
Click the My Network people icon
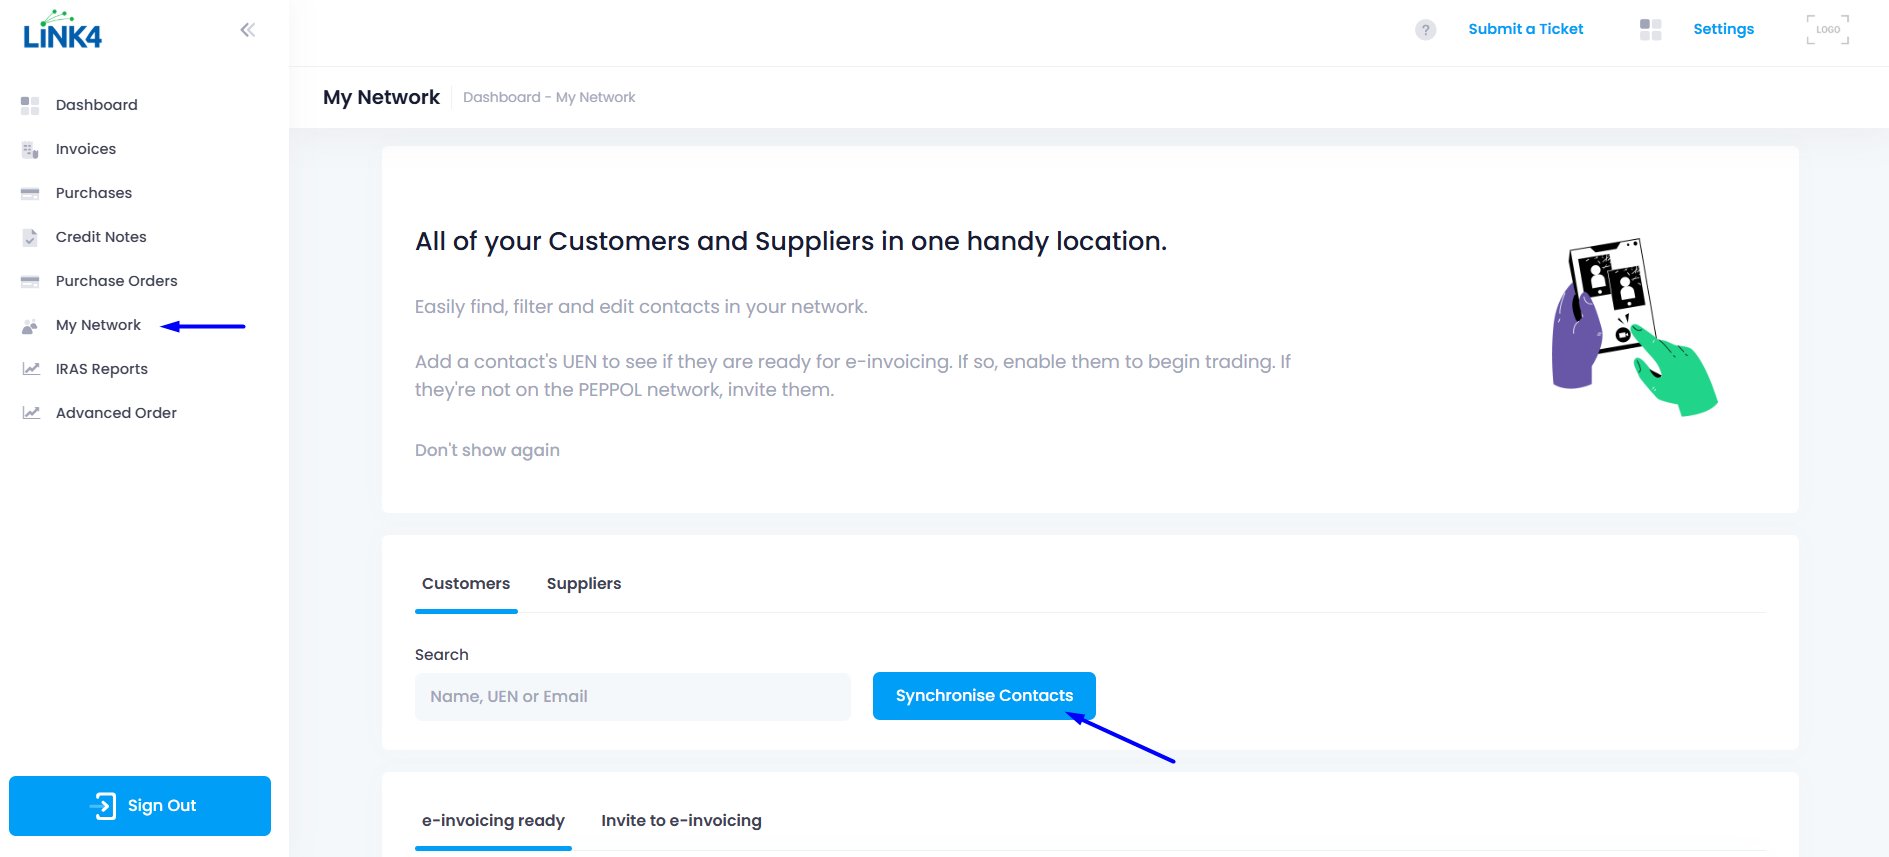pyautogui.click(x=30, y=326)
